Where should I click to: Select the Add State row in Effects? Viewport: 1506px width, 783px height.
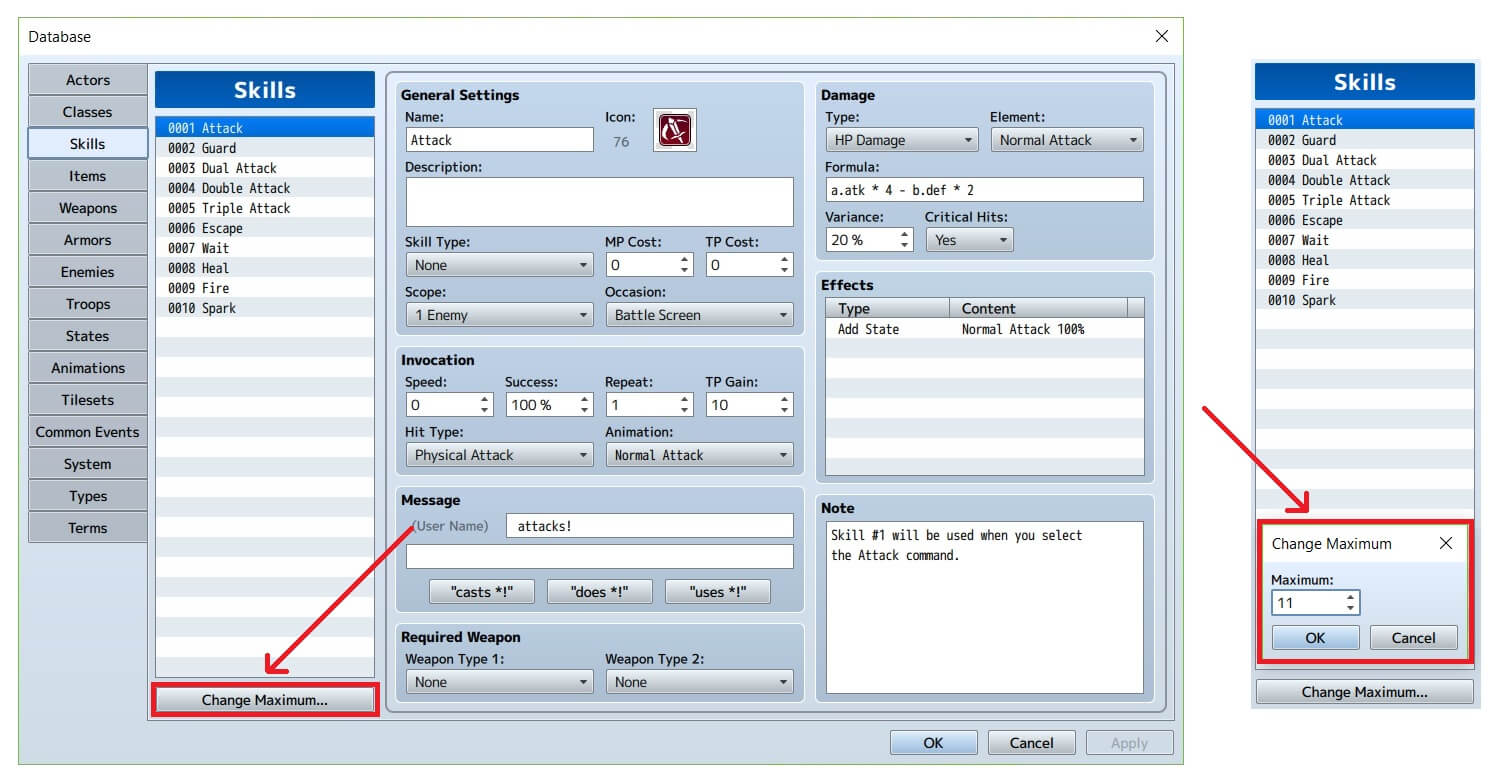coord(985,329)
